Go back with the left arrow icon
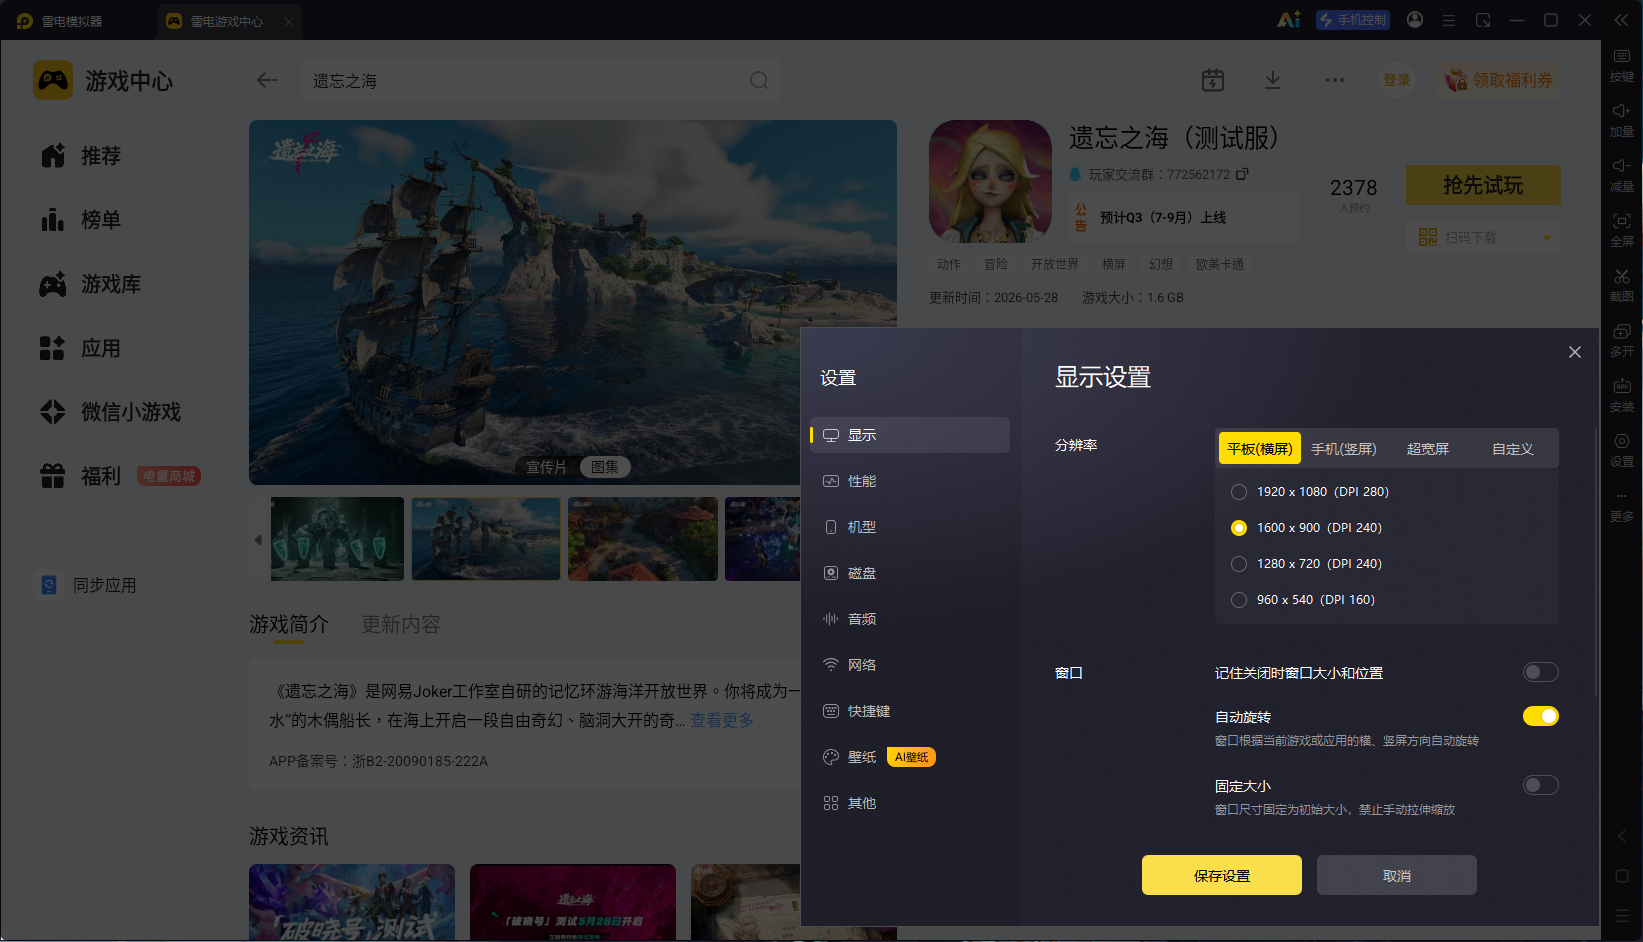The width and height of the screenshot is (1643, 942). coord(266,80)
